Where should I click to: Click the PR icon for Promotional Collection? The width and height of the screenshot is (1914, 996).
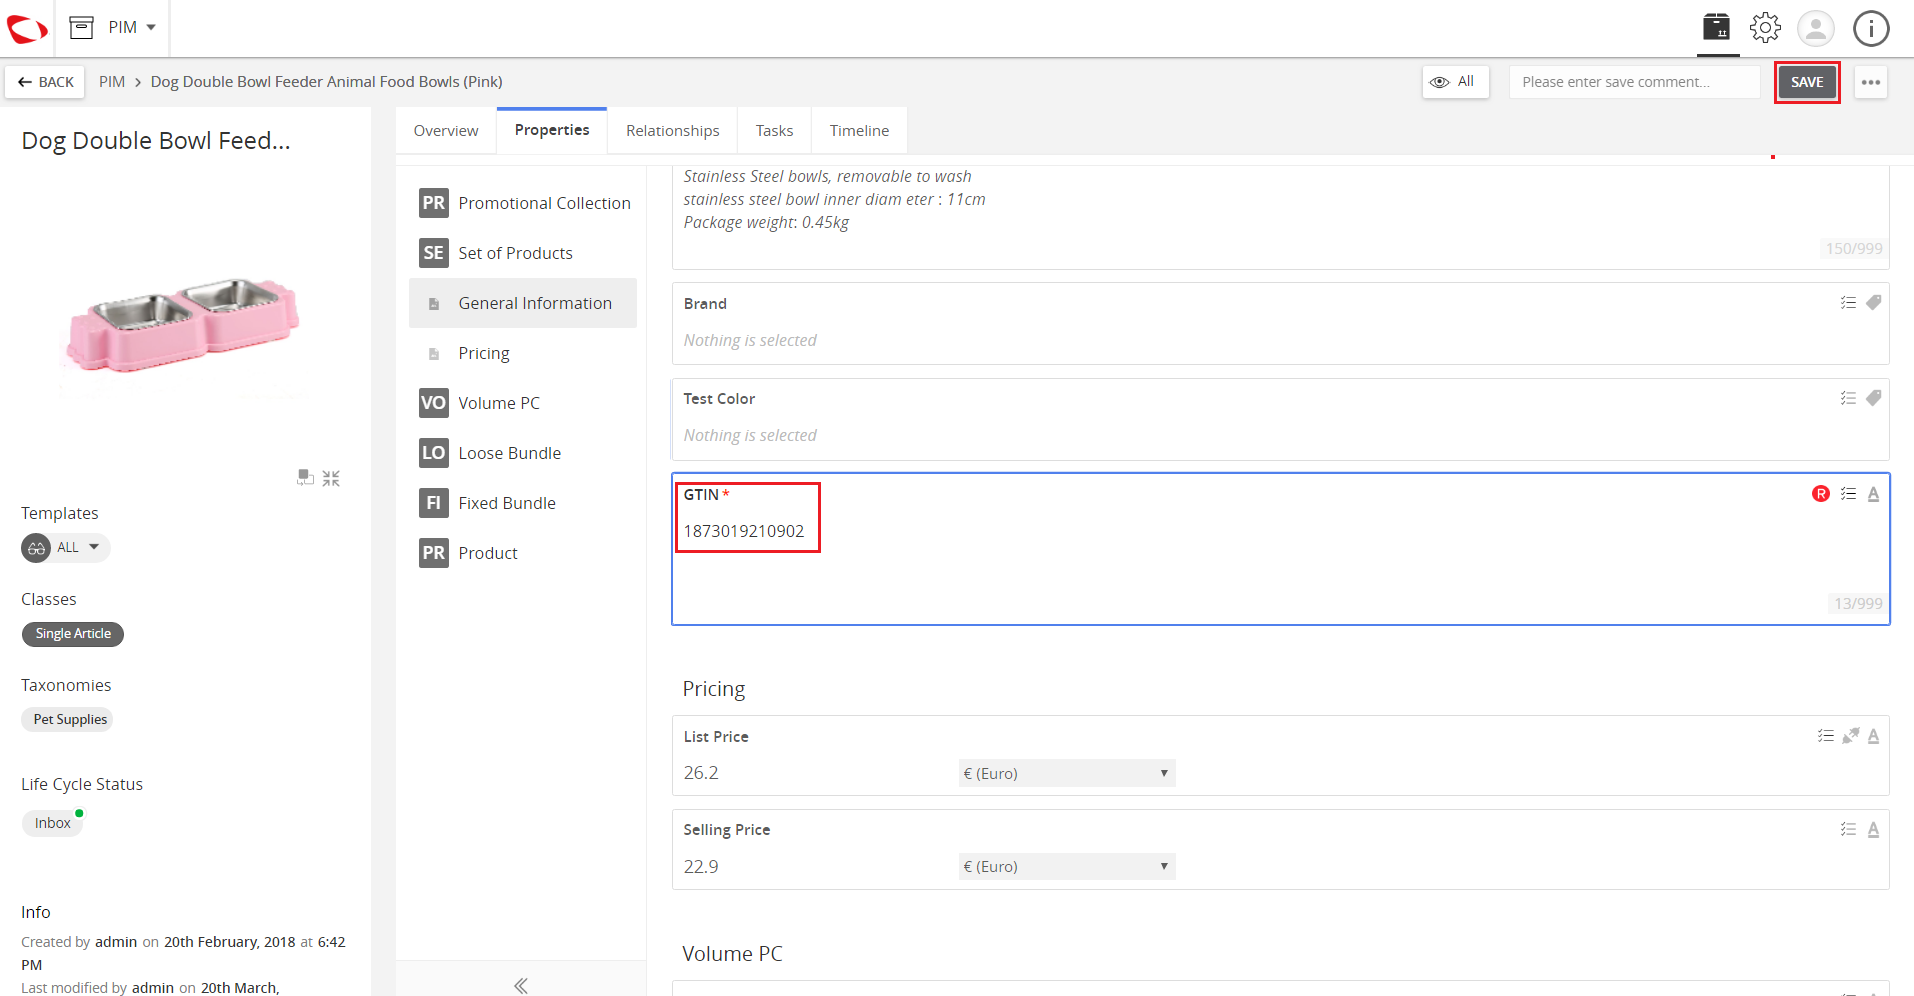[433, 203]
